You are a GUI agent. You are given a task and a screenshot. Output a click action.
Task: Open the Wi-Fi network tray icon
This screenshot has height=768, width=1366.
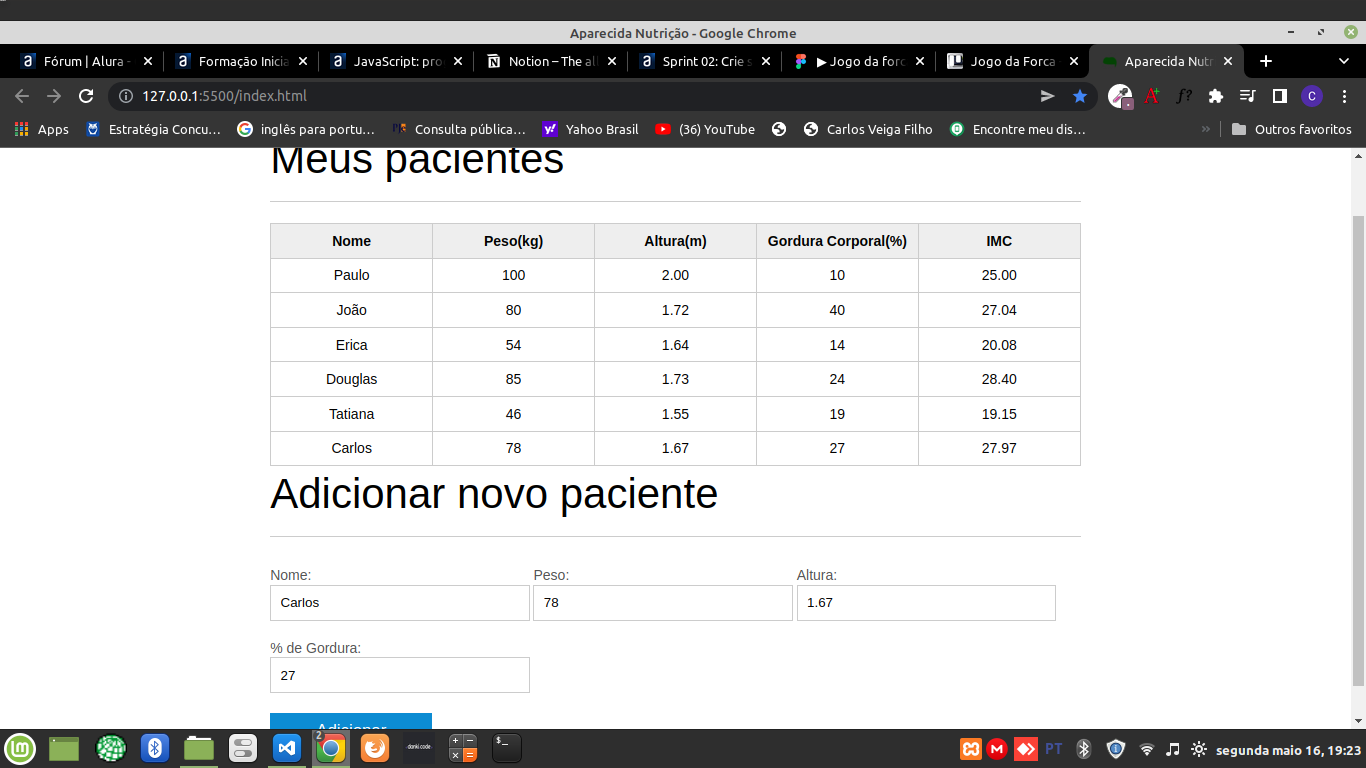1147,748
